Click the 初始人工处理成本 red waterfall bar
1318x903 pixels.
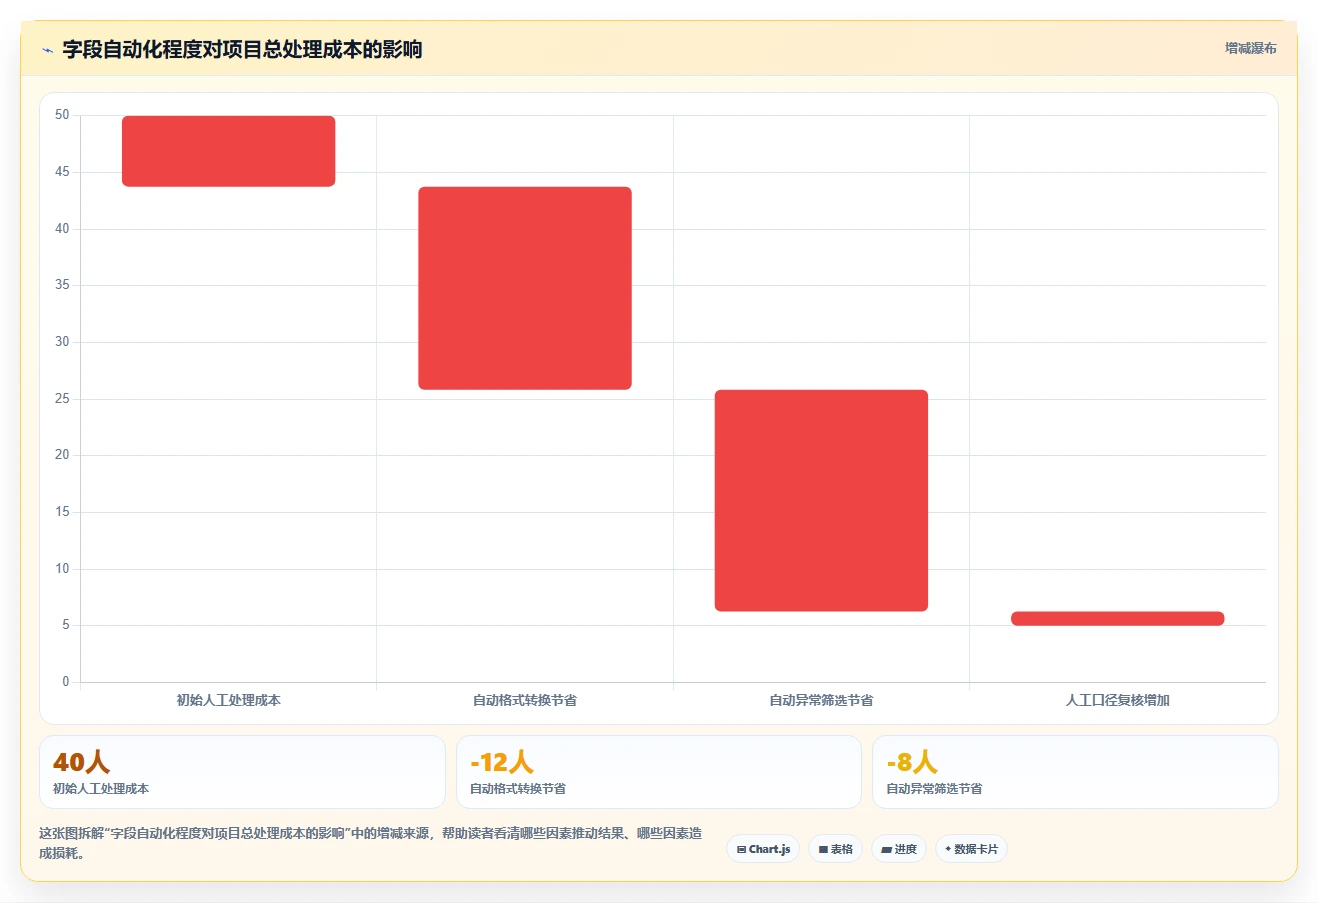(228, 151)
